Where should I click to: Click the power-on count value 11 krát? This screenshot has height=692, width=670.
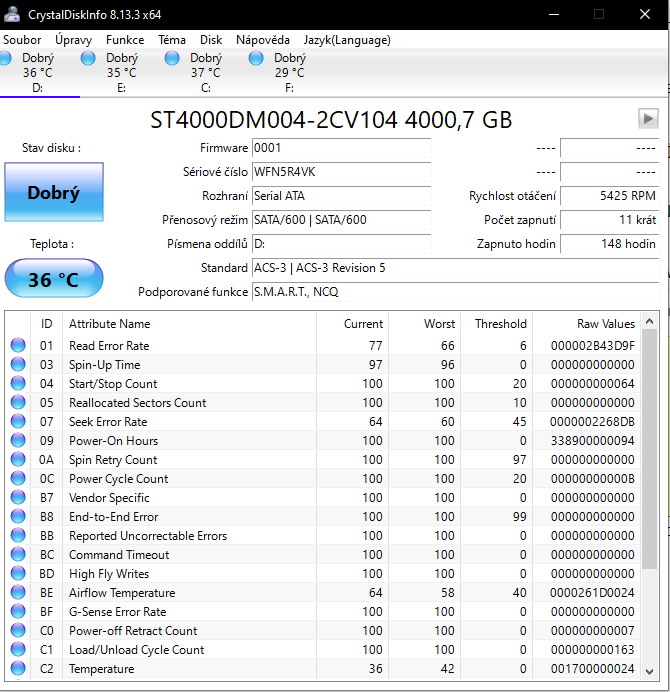pos(610,219)
